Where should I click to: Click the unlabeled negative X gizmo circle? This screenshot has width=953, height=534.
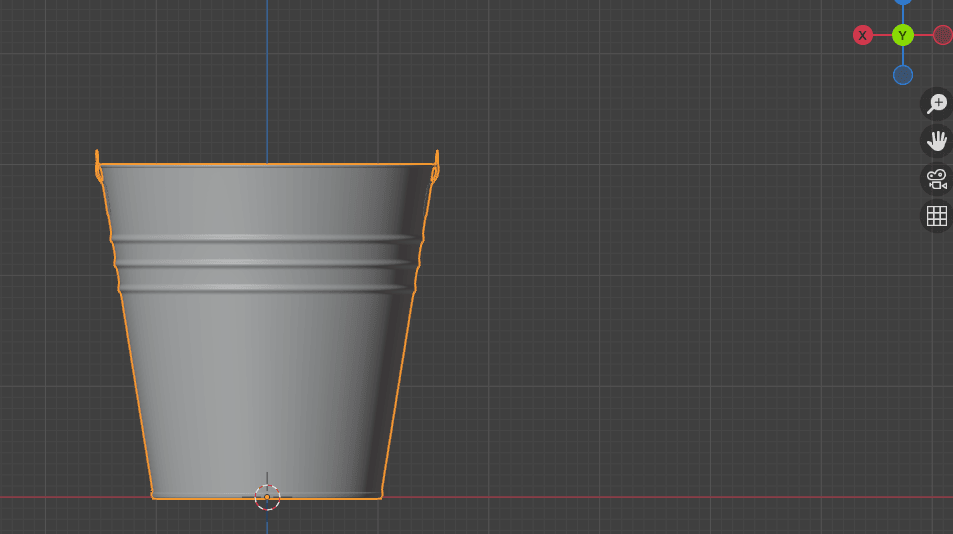click(942, 35)
